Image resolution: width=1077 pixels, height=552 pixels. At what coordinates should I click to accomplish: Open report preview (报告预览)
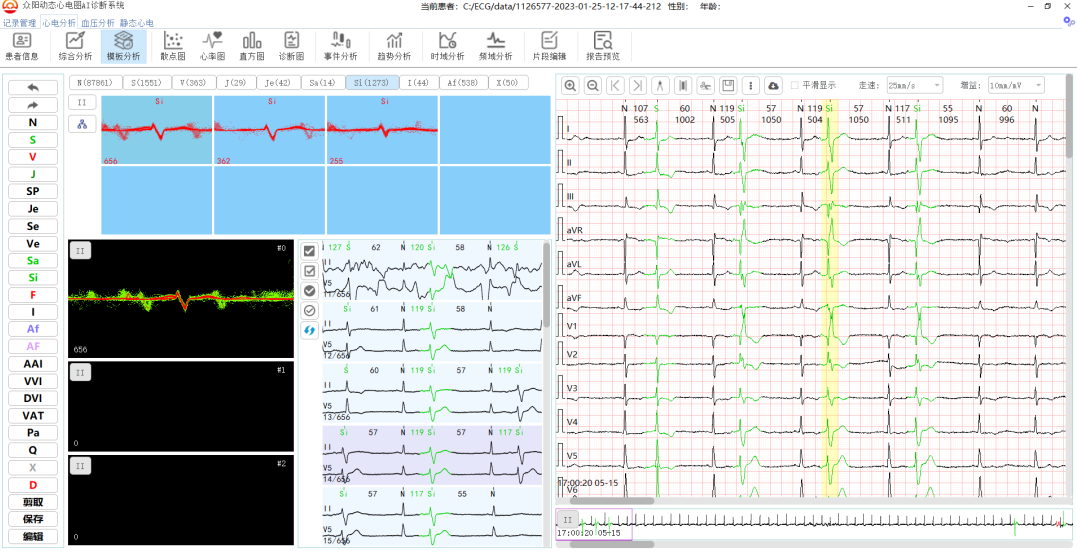click(602, 46)
